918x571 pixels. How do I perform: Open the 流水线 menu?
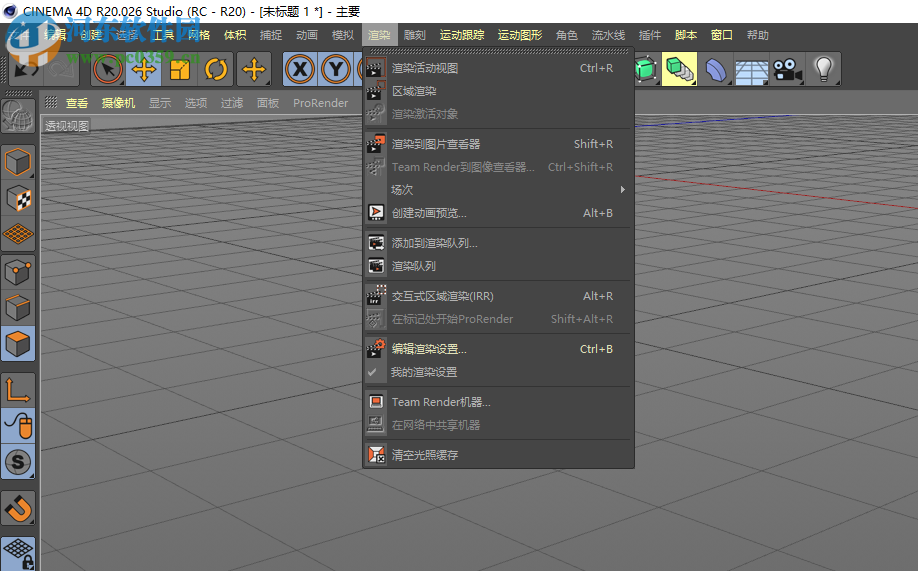point(608,35)
